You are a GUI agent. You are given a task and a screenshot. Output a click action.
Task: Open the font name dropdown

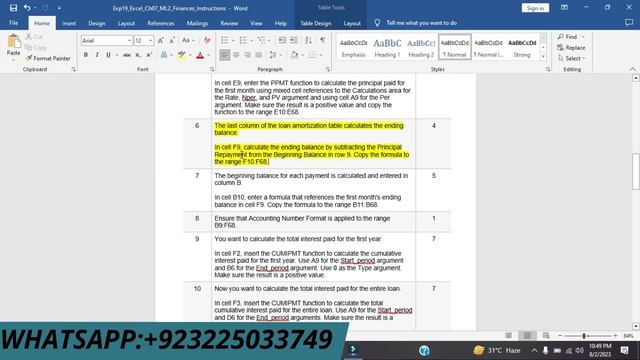click(129, 40)
